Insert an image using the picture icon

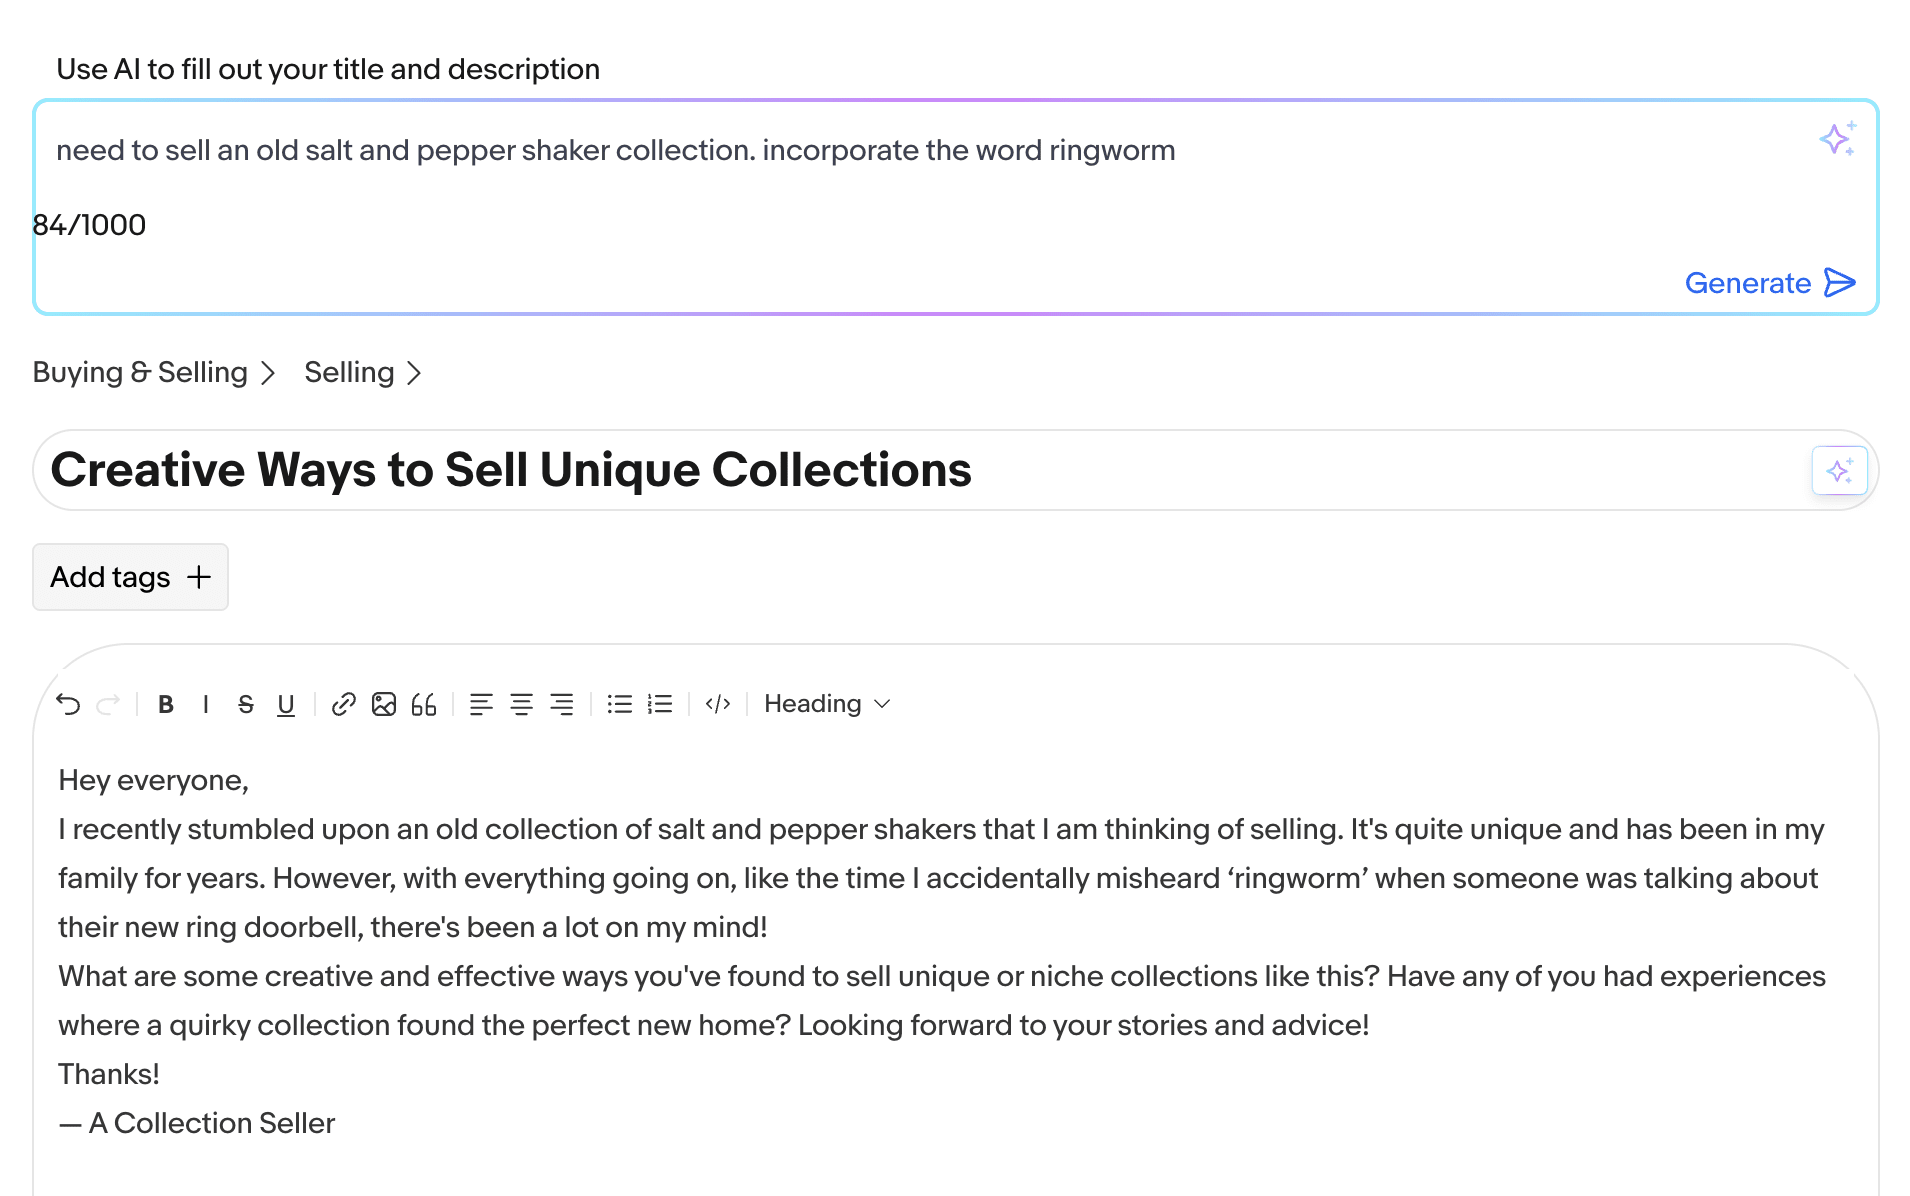(384, 704)
